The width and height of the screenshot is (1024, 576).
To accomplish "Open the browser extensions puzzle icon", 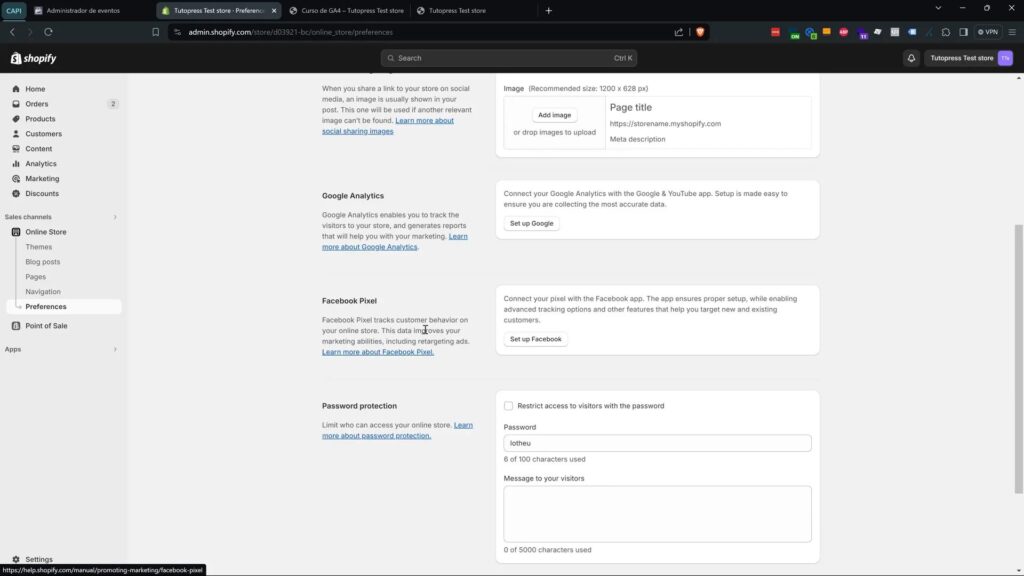I will (946, 32).
